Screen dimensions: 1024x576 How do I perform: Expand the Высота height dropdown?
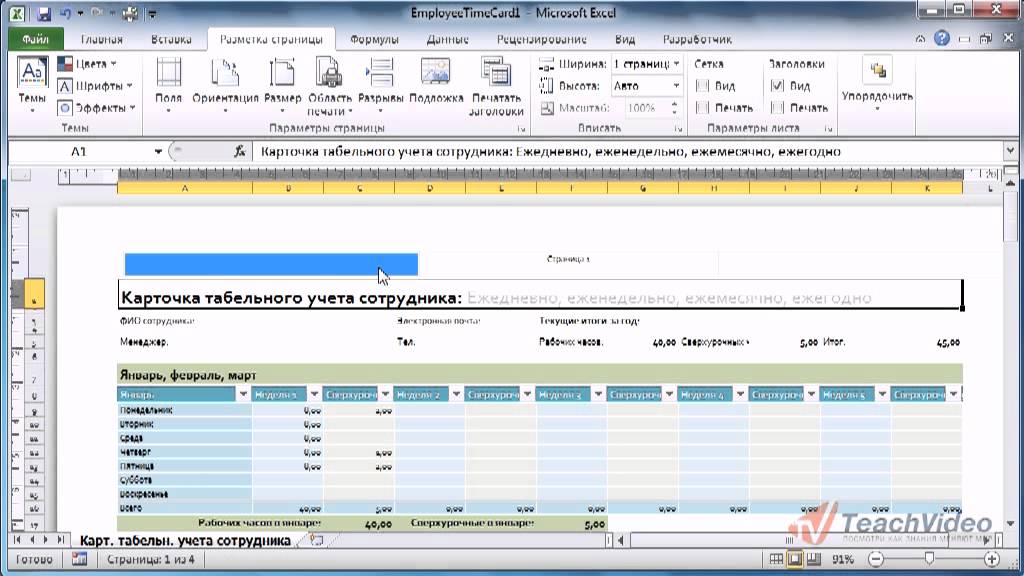[x=677, y=86]
